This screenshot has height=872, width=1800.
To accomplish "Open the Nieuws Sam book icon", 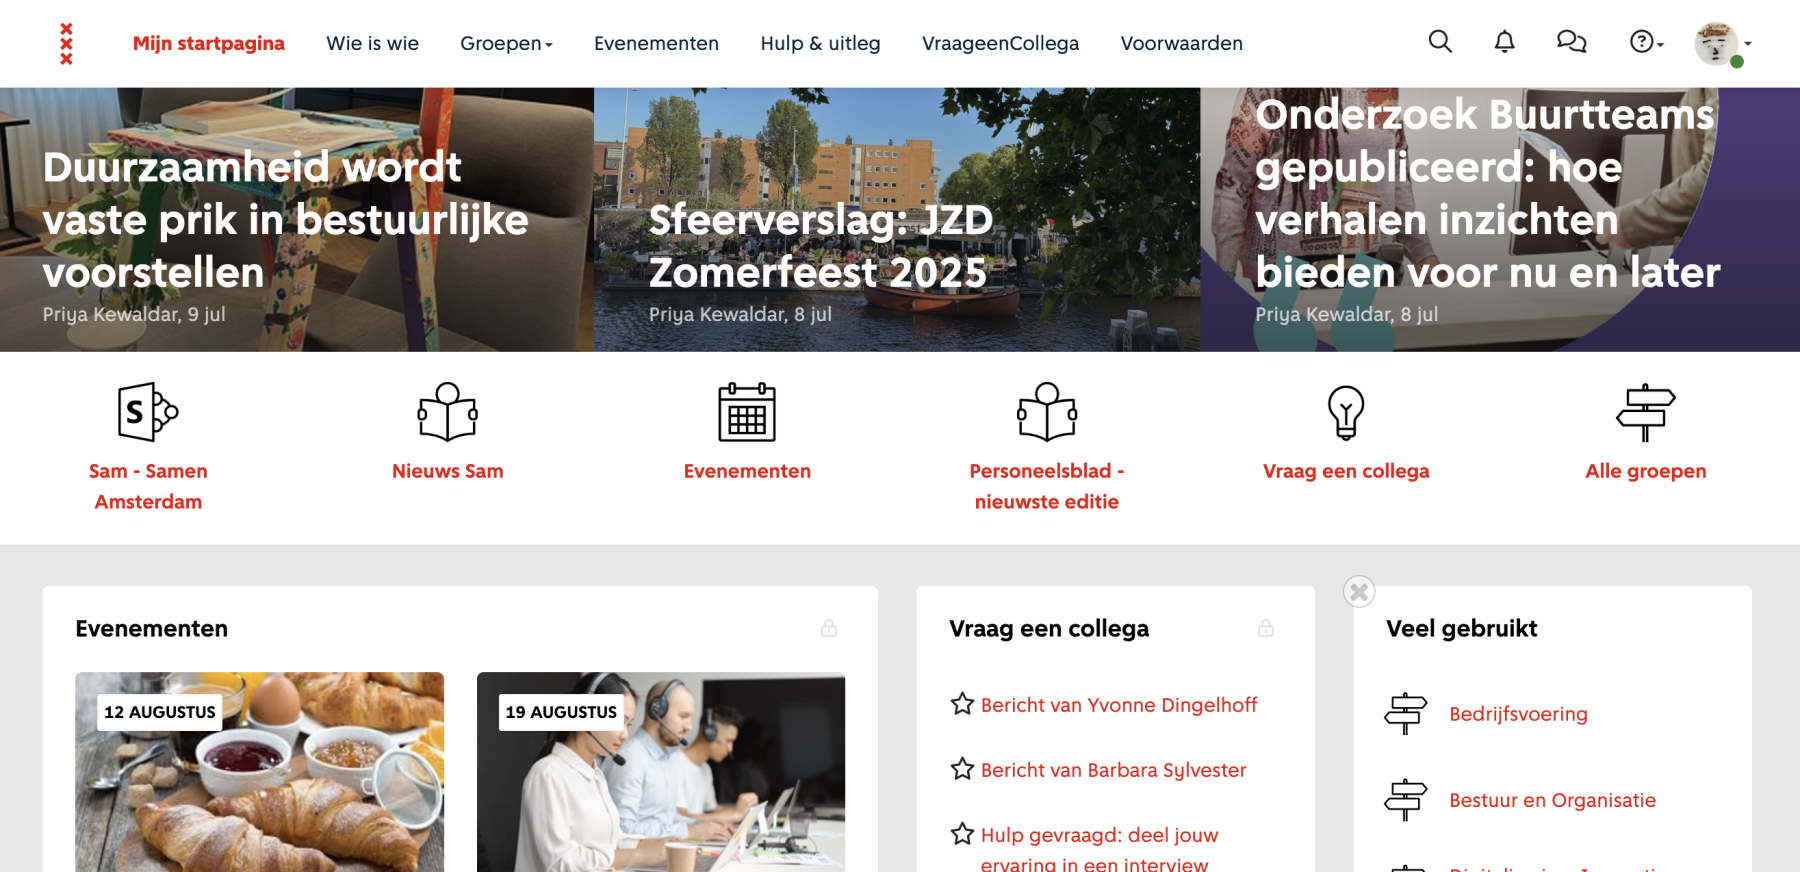I will tap(448, 412).
